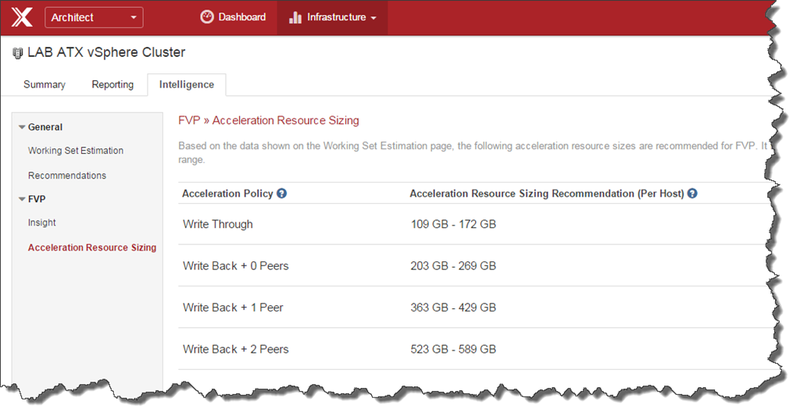The image size is (800, 416).
Task: Switch to the Summary tab
Action: click(x=44, y=84)
